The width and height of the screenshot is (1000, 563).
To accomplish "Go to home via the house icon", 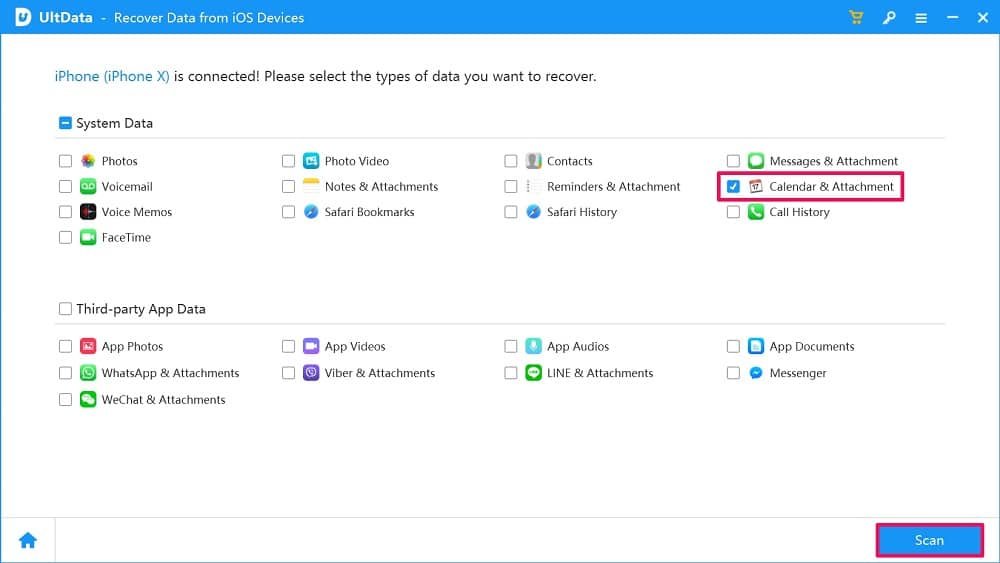I will pyautogui.click(x=28, y=540).
